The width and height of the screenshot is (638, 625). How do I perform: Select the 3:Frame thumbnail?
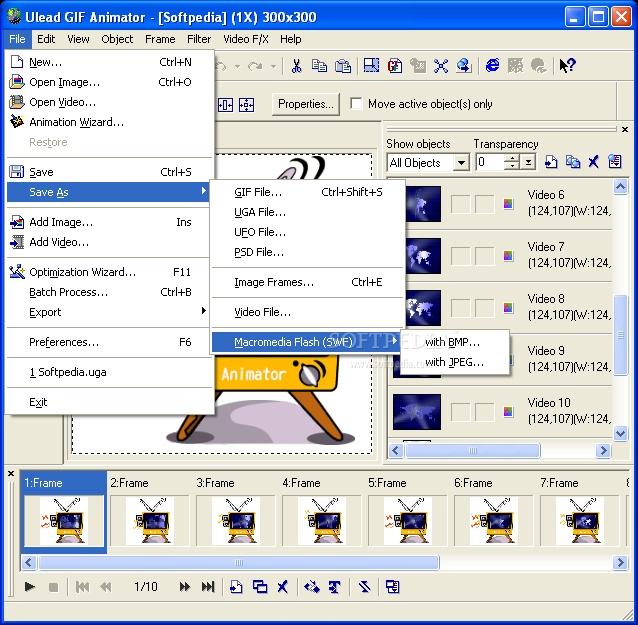[236, 520]
